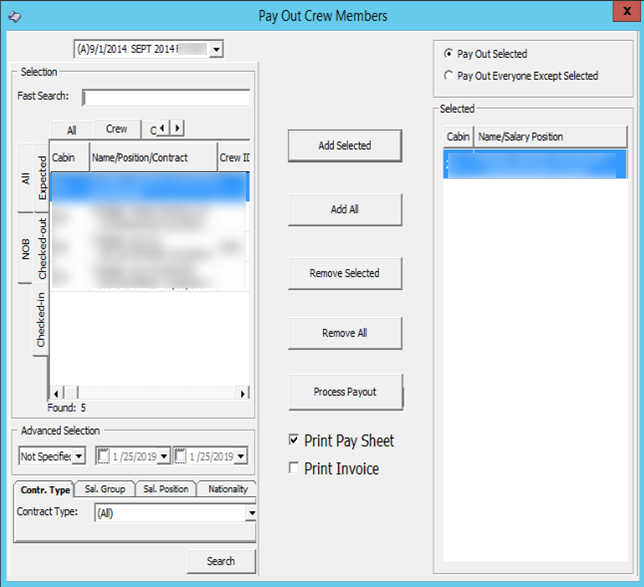Switch to the Crew tab
The width and height of the screenshot is (644, 587).
point(117,129)
